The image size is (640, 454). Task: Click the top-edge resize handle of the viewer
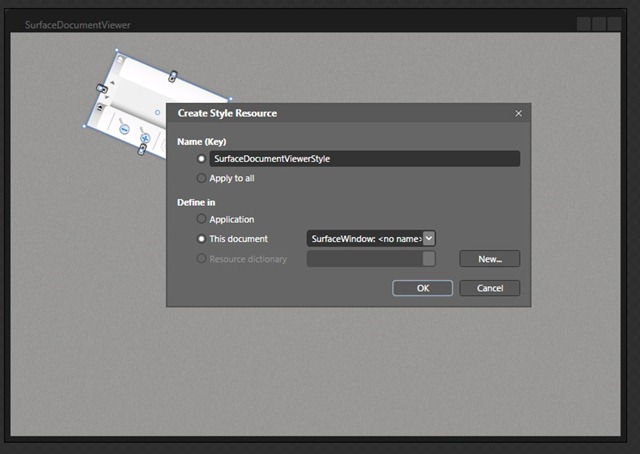[x=173, y=75]
